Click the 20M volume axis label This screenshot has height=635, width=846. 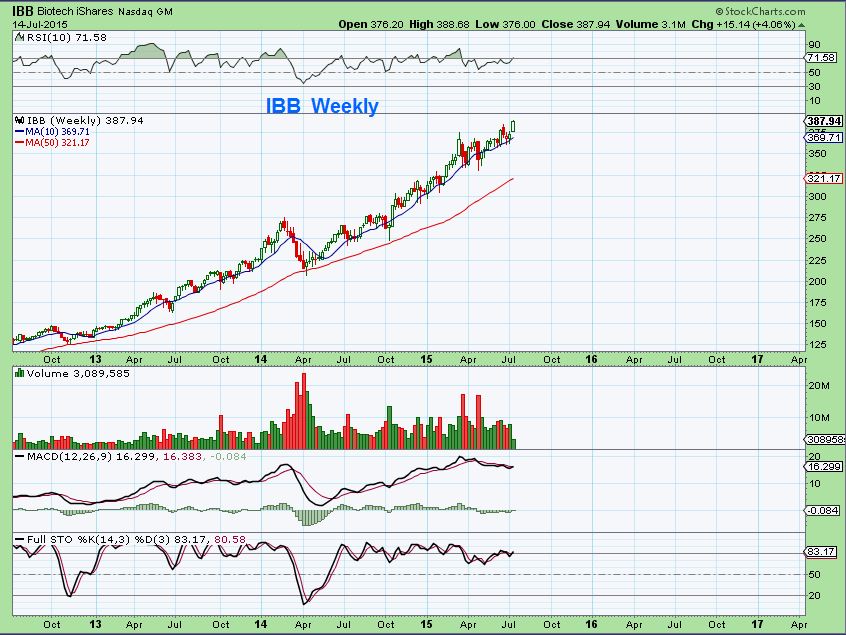(818, 385)
